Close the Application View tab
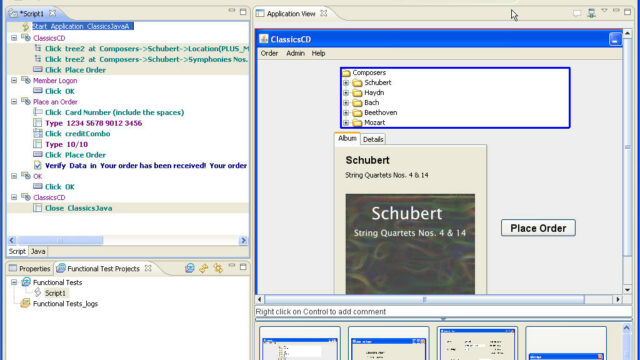The height and width of the screenshot is (360, 640). coord(324,13)
